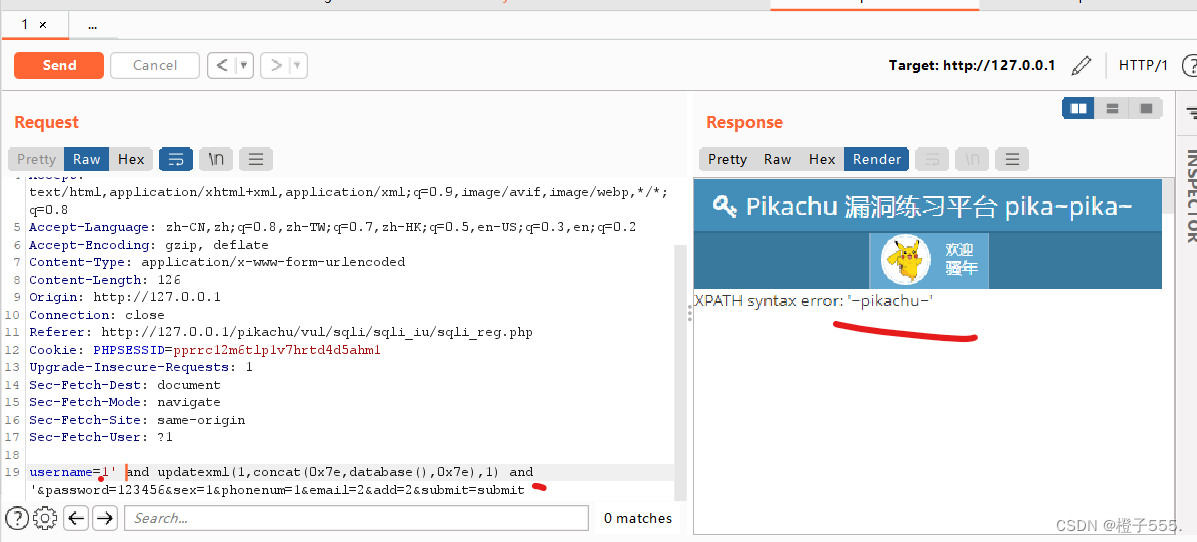Toggle word wrap in Response panel
The width and height of the screenshot is (1197, 542).
(932, 159)
